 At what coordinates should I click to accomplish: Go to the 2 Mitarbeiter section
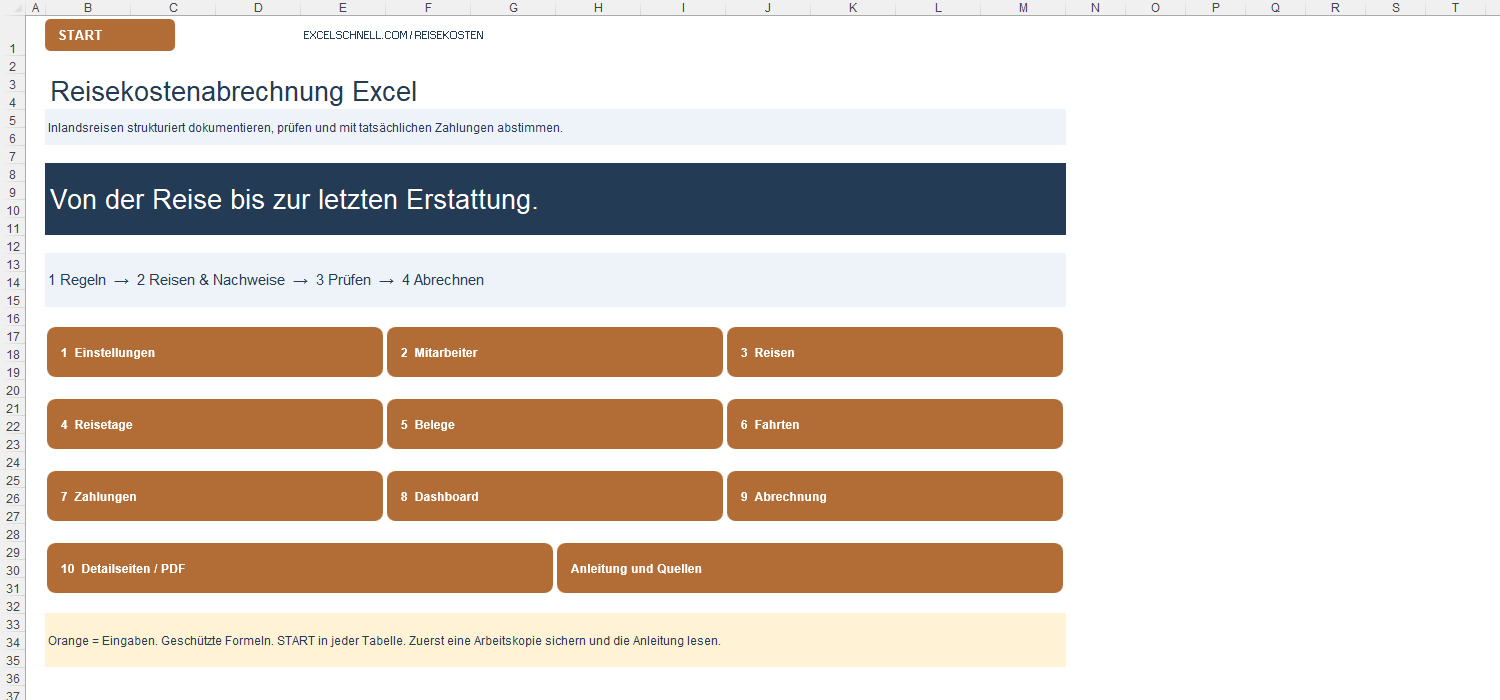click(555, 352)
